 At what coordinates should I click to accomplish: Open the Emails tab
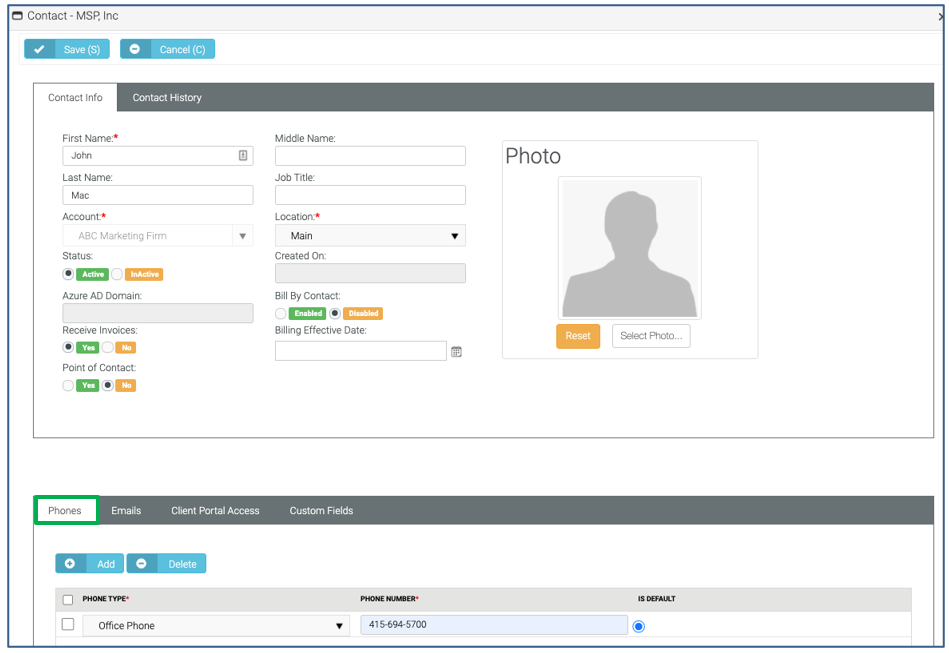tap(126, 511)
